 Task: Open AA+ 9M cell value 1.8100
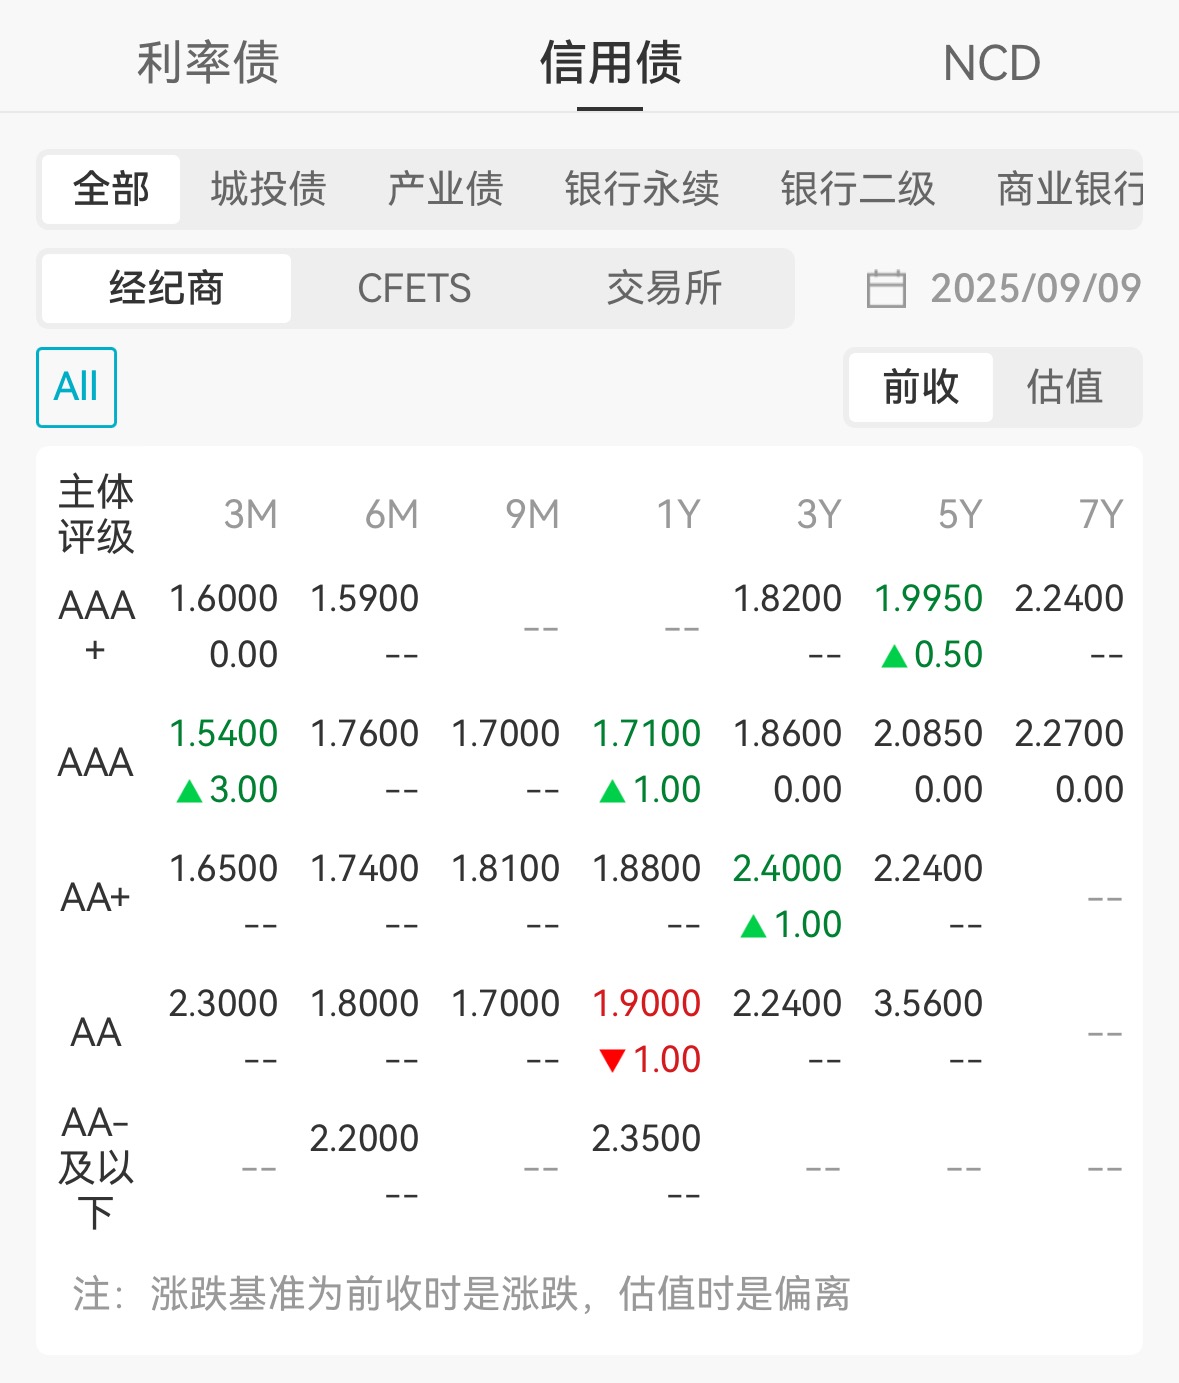pos(506,869)
